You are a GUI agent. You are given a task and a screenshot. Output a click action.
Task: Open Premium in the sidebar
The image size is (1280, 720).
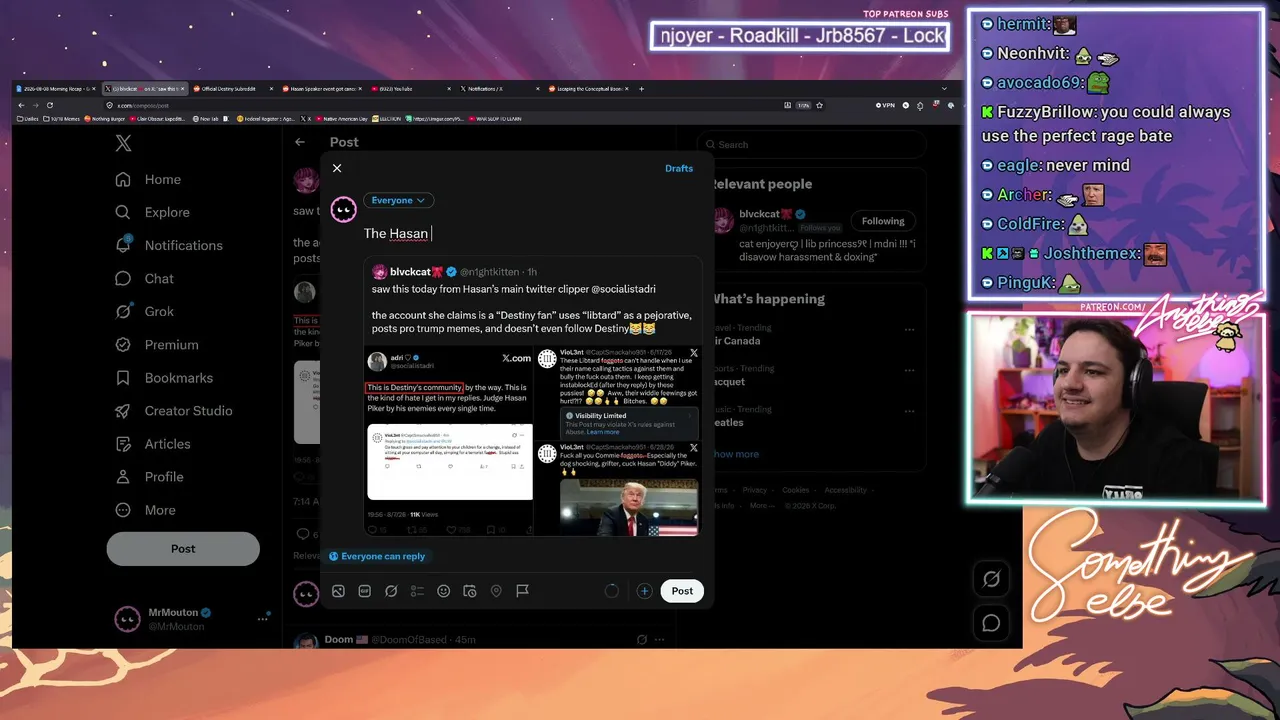156,344
